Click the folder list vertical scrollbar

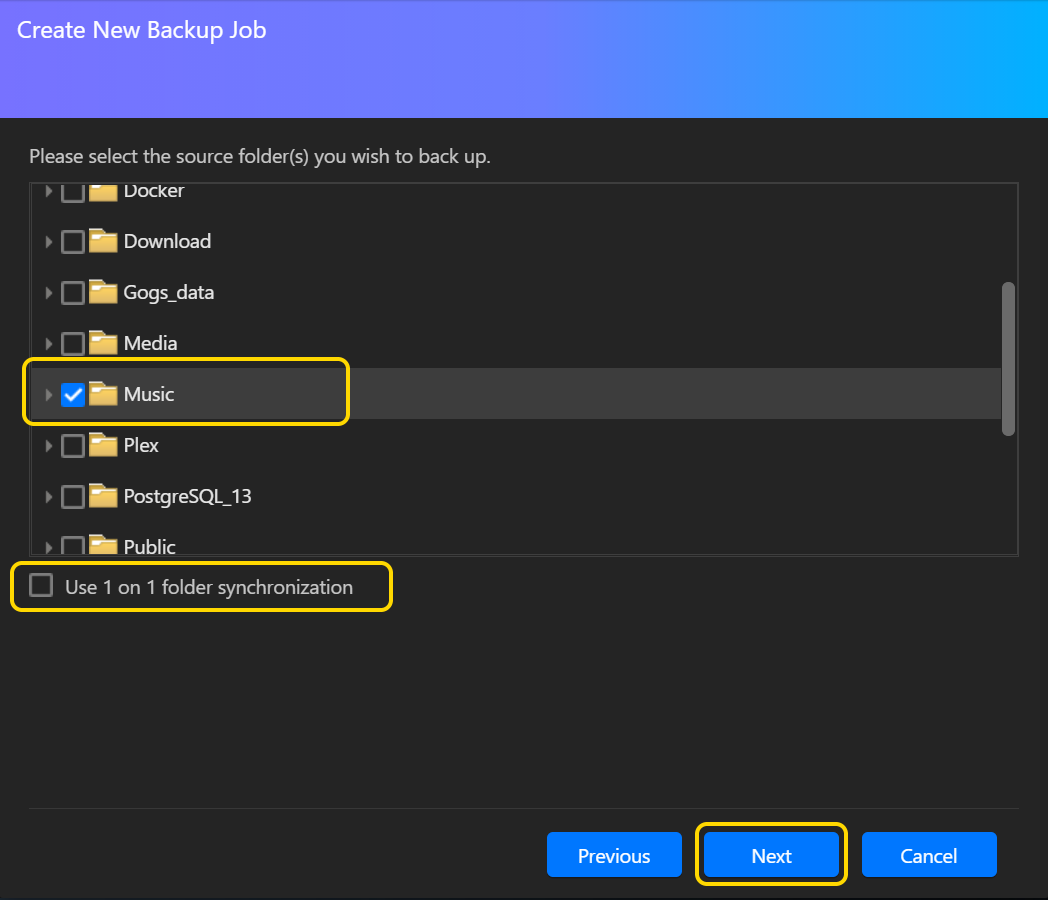pyautogui.click(x=1008, y=358)
